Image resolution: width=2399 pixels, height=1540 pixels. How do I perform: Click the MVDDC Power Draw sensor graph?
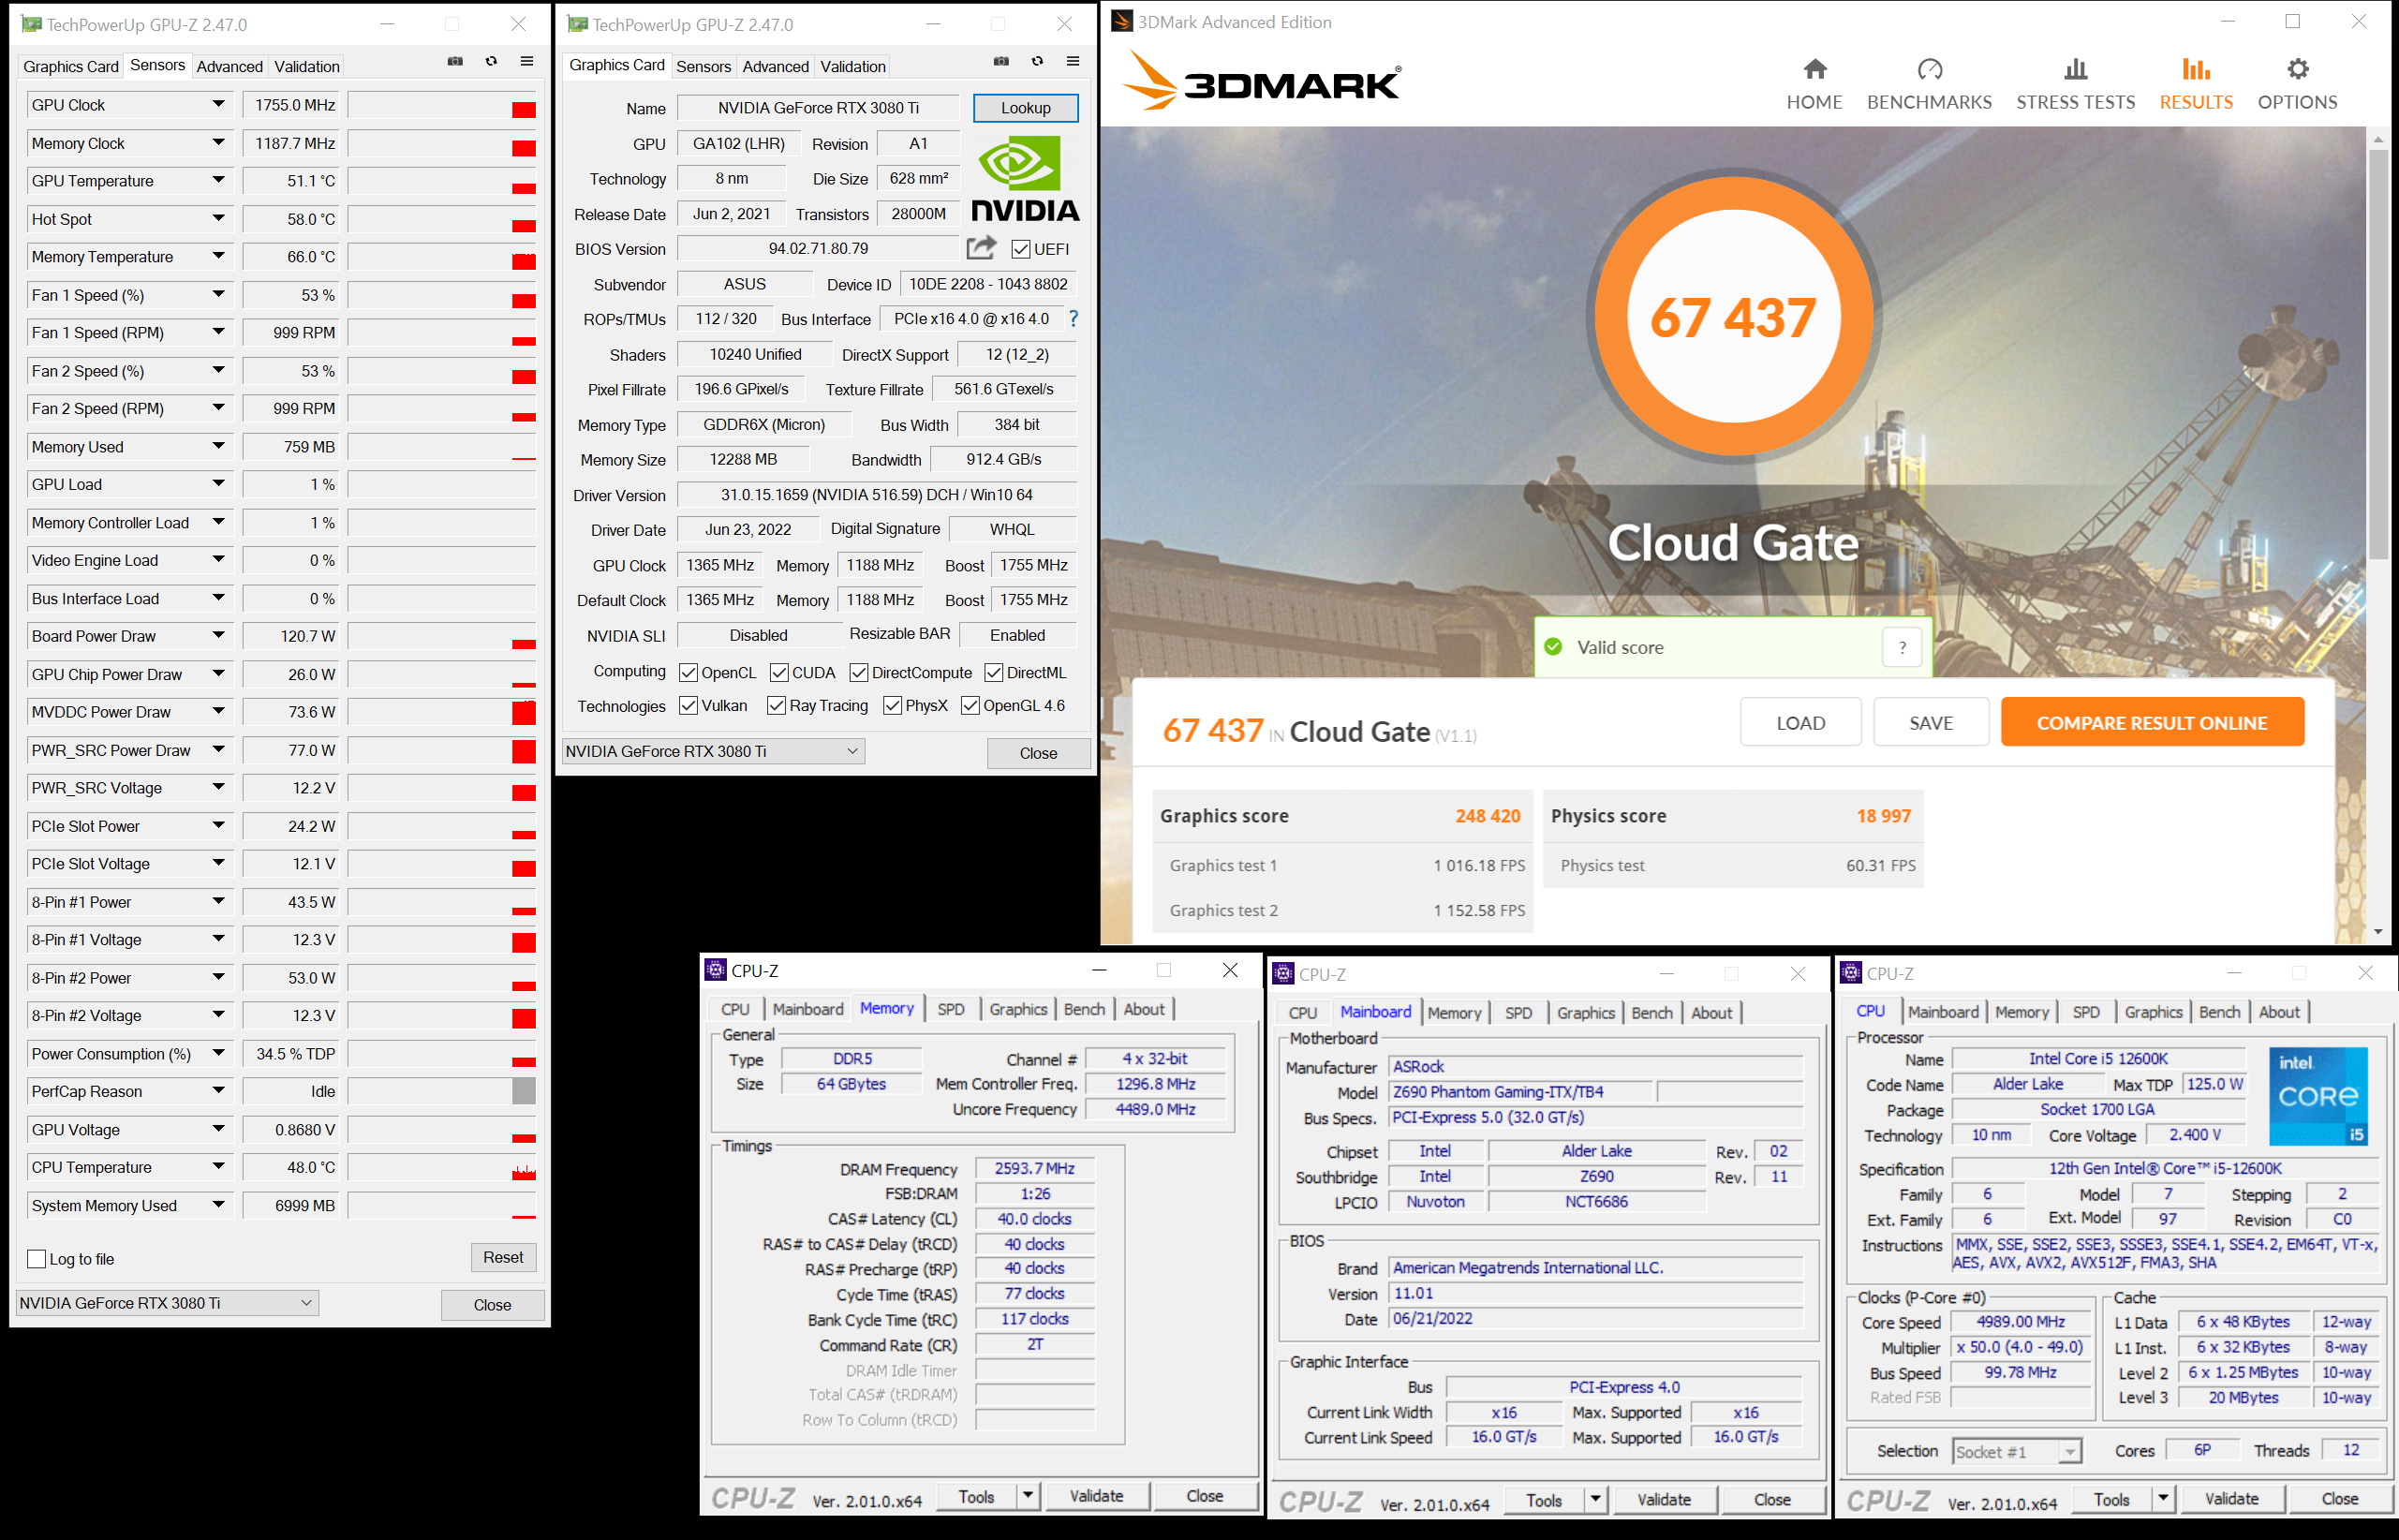pyautogui.click(x=442, y=712)
